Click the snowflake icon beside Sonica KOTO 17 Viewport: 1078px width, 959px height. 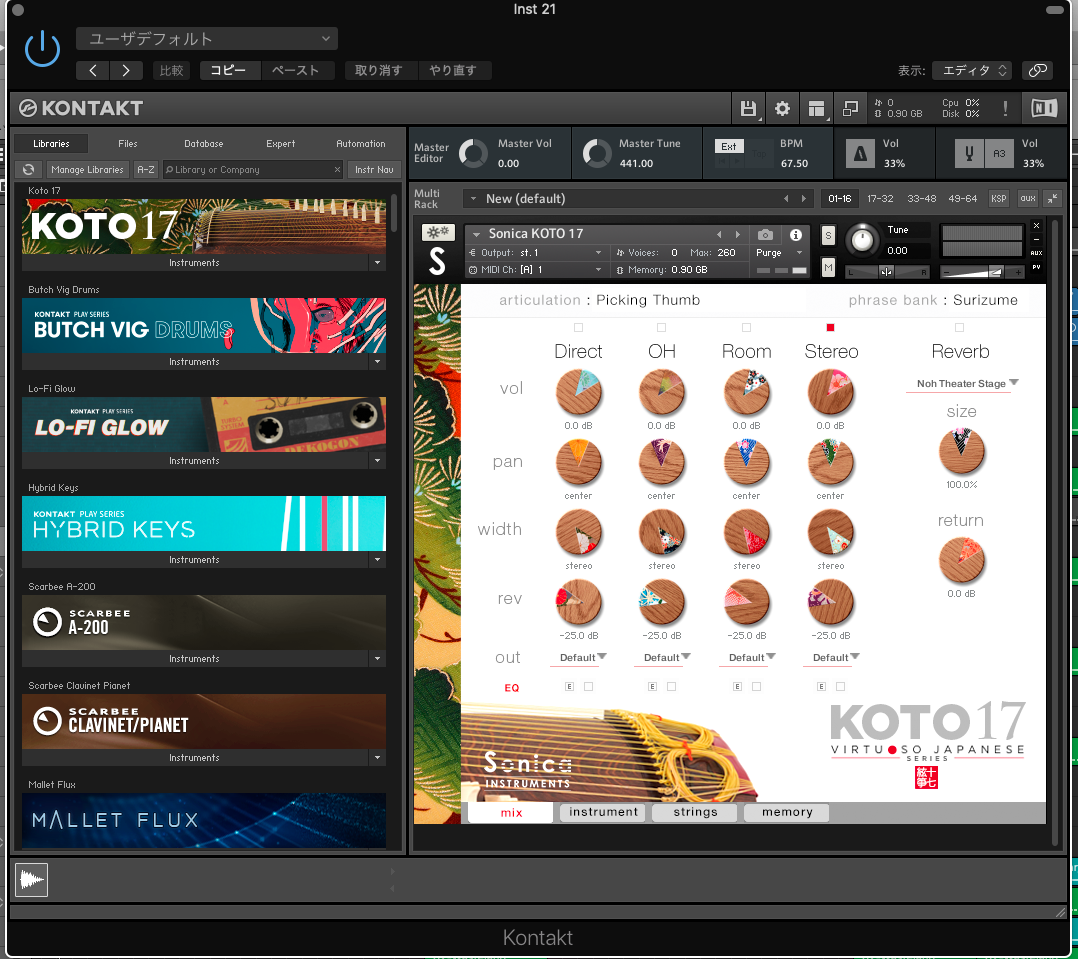coord(437,232)
